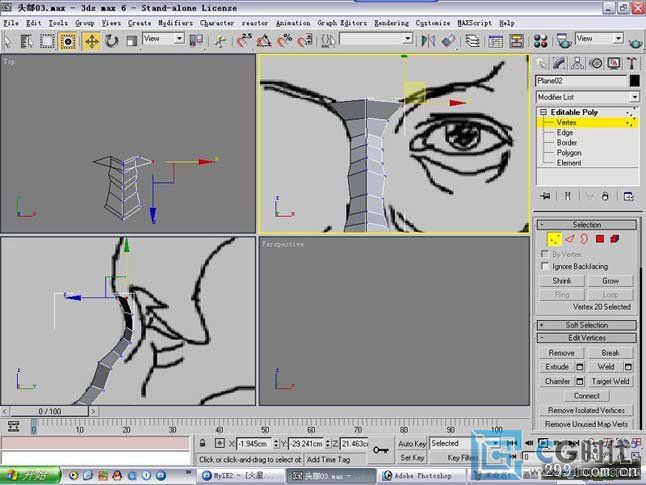Switch to Utilities command panel tab
The height and width of the screenshot is (485, 646).
point(632,63)
